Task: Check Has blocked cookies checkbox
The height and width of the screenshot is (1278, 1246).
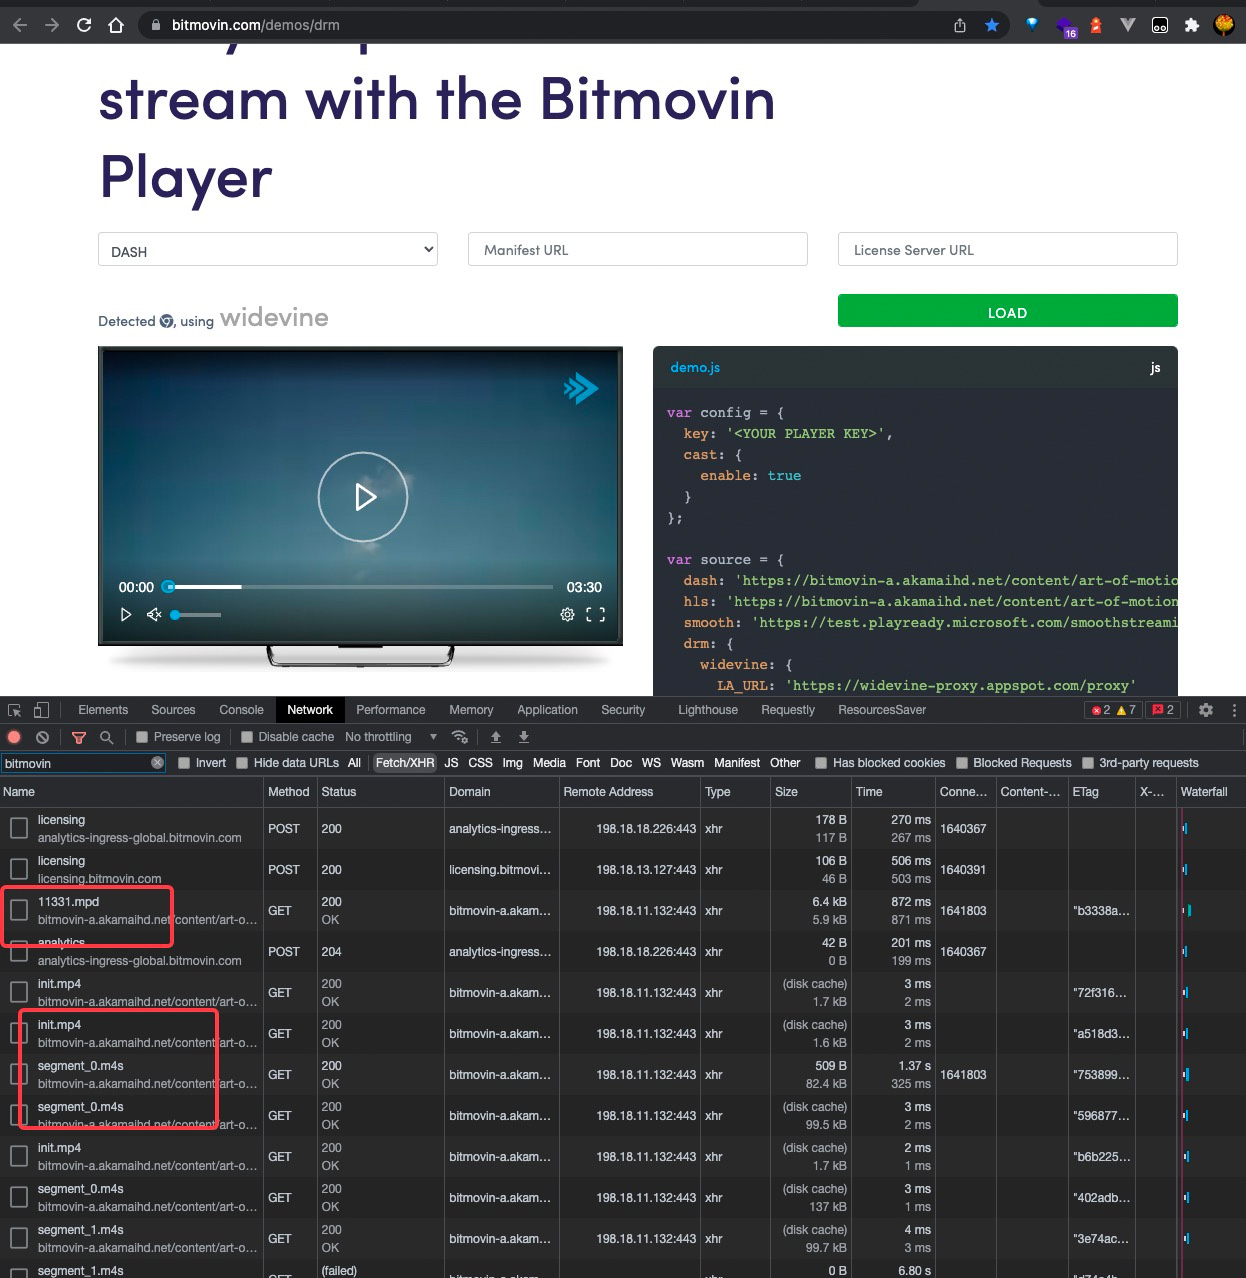Action: [x=821, y=763]
